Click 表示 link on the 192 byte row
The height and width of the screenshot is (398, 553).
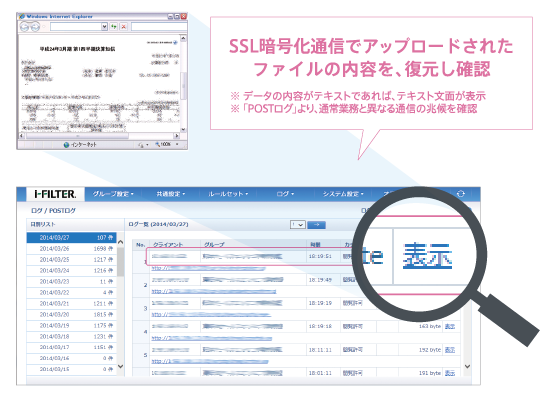coord(450,350)
